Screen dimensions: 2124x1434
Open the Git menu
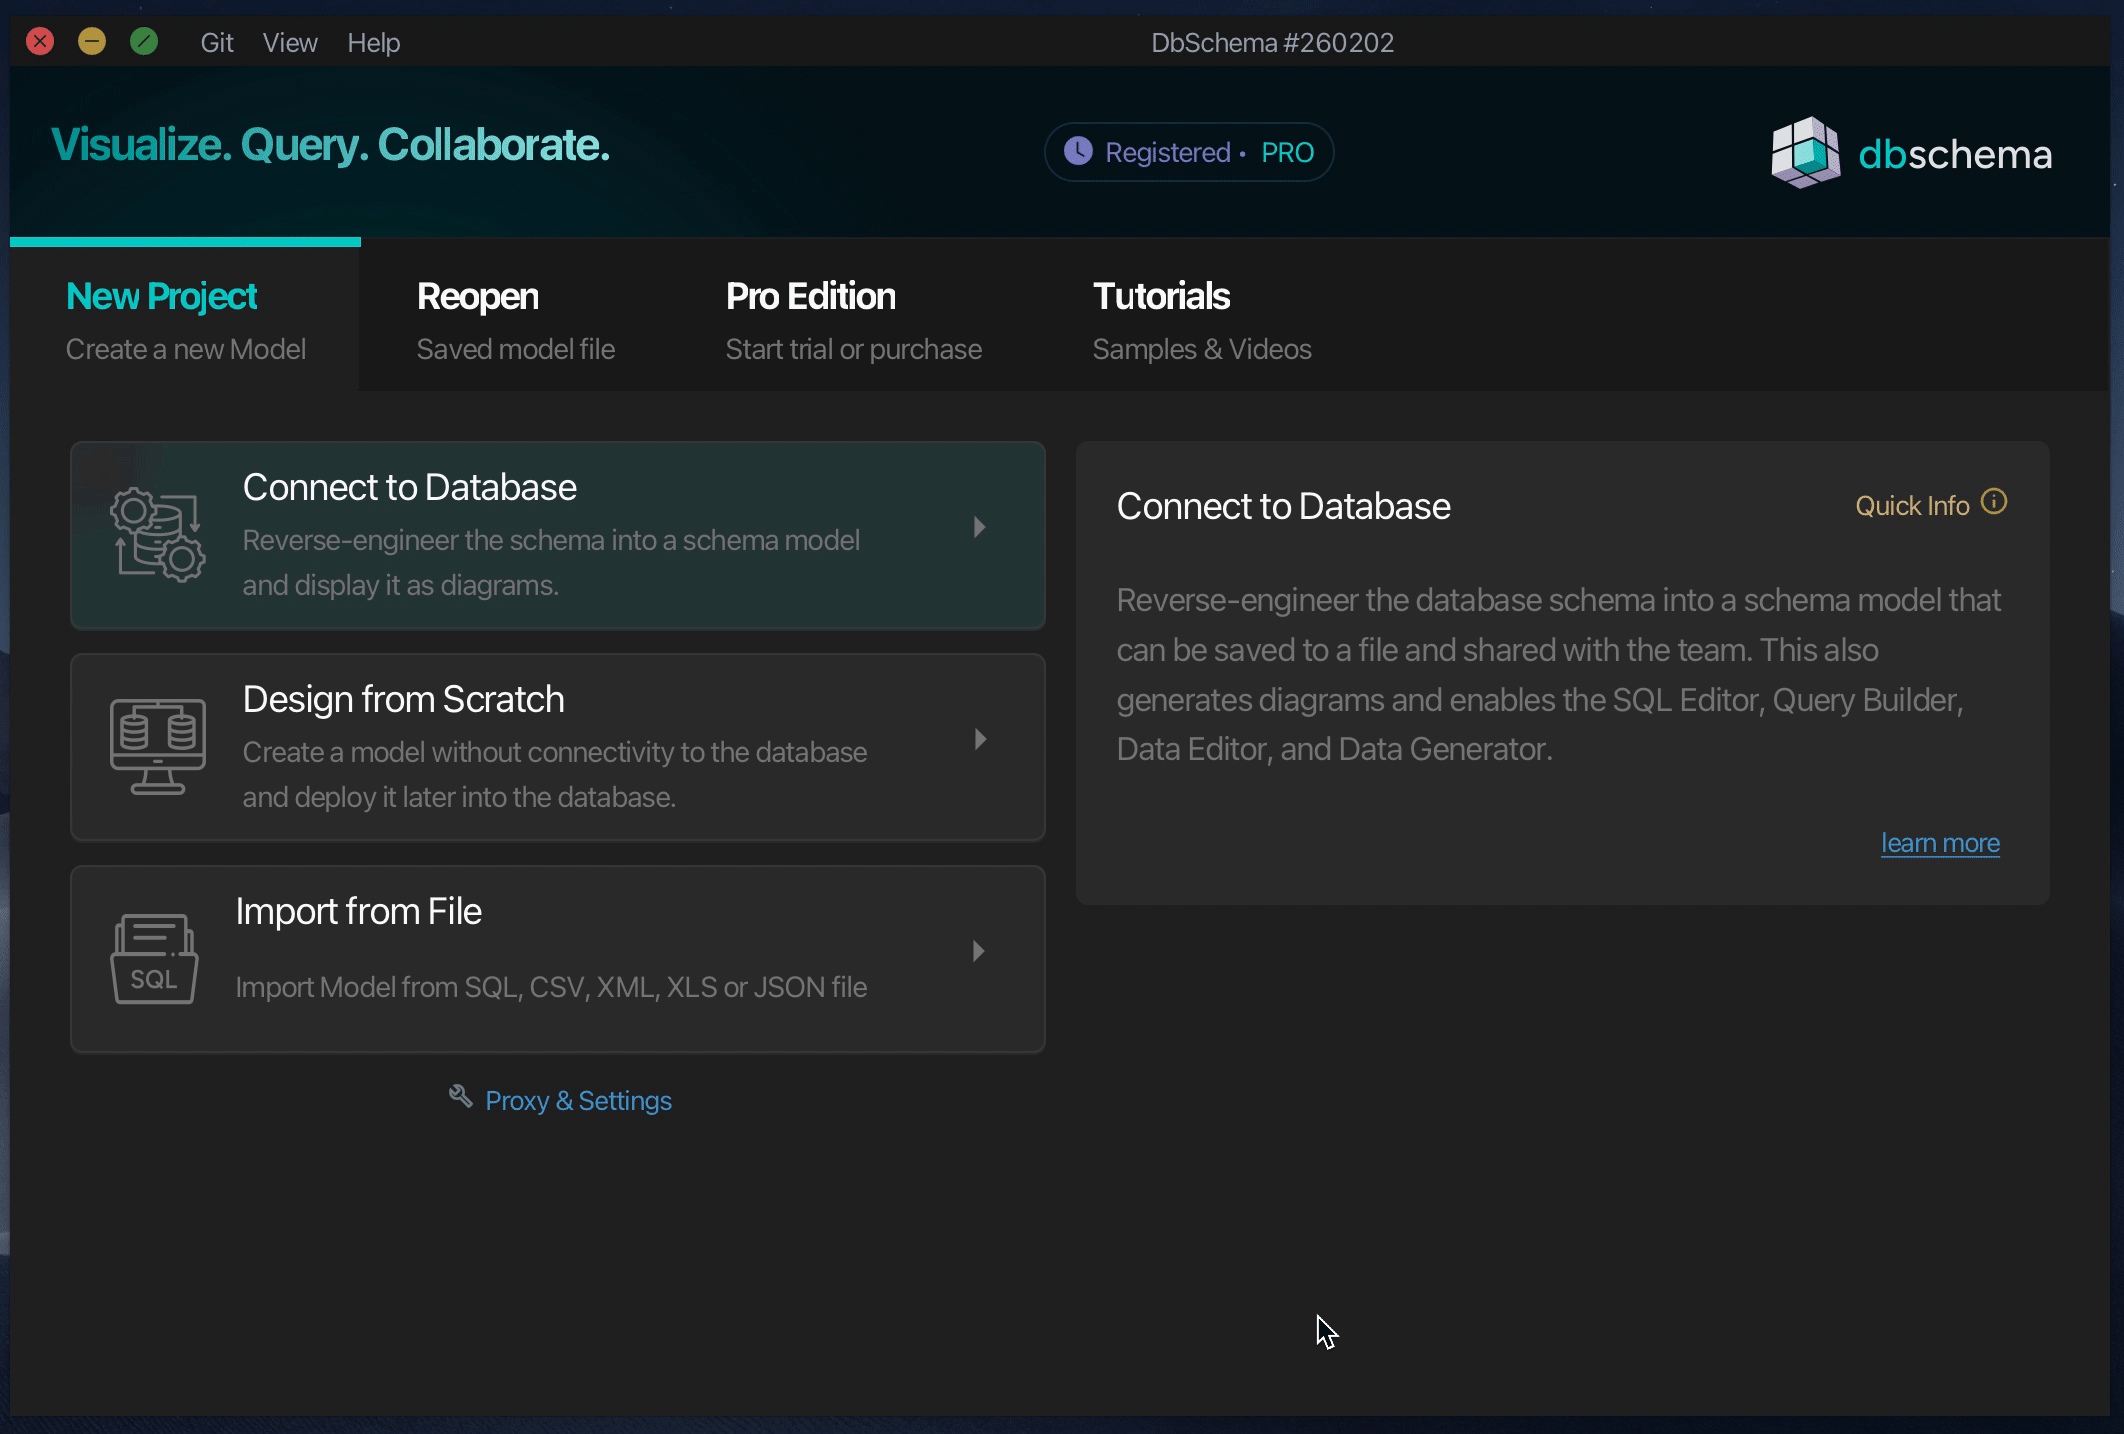[216, 43]
